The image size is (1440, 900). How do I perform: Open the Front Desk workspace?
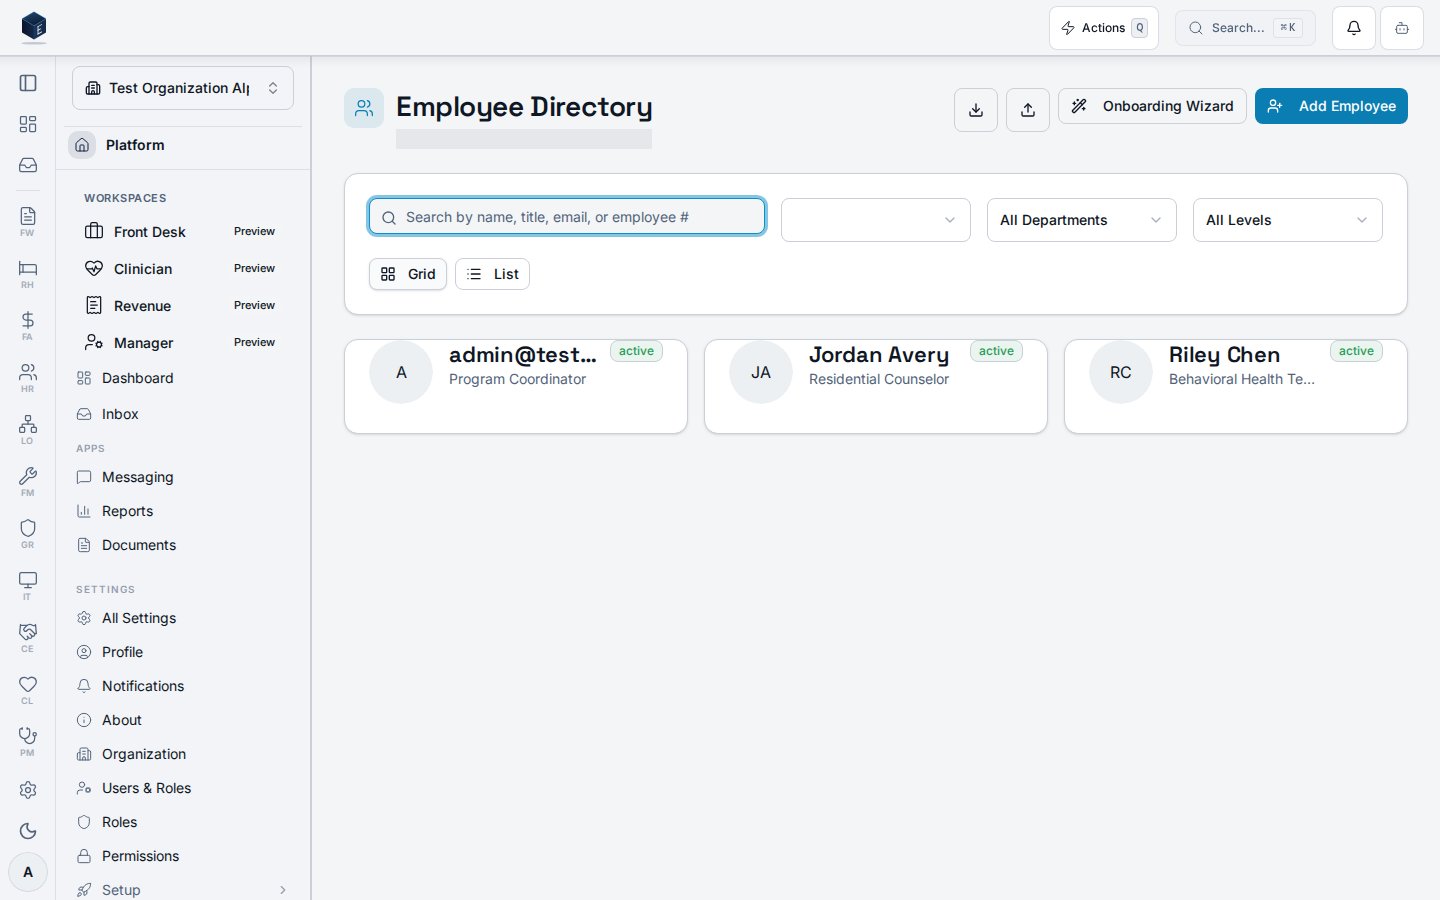[183, 232]
